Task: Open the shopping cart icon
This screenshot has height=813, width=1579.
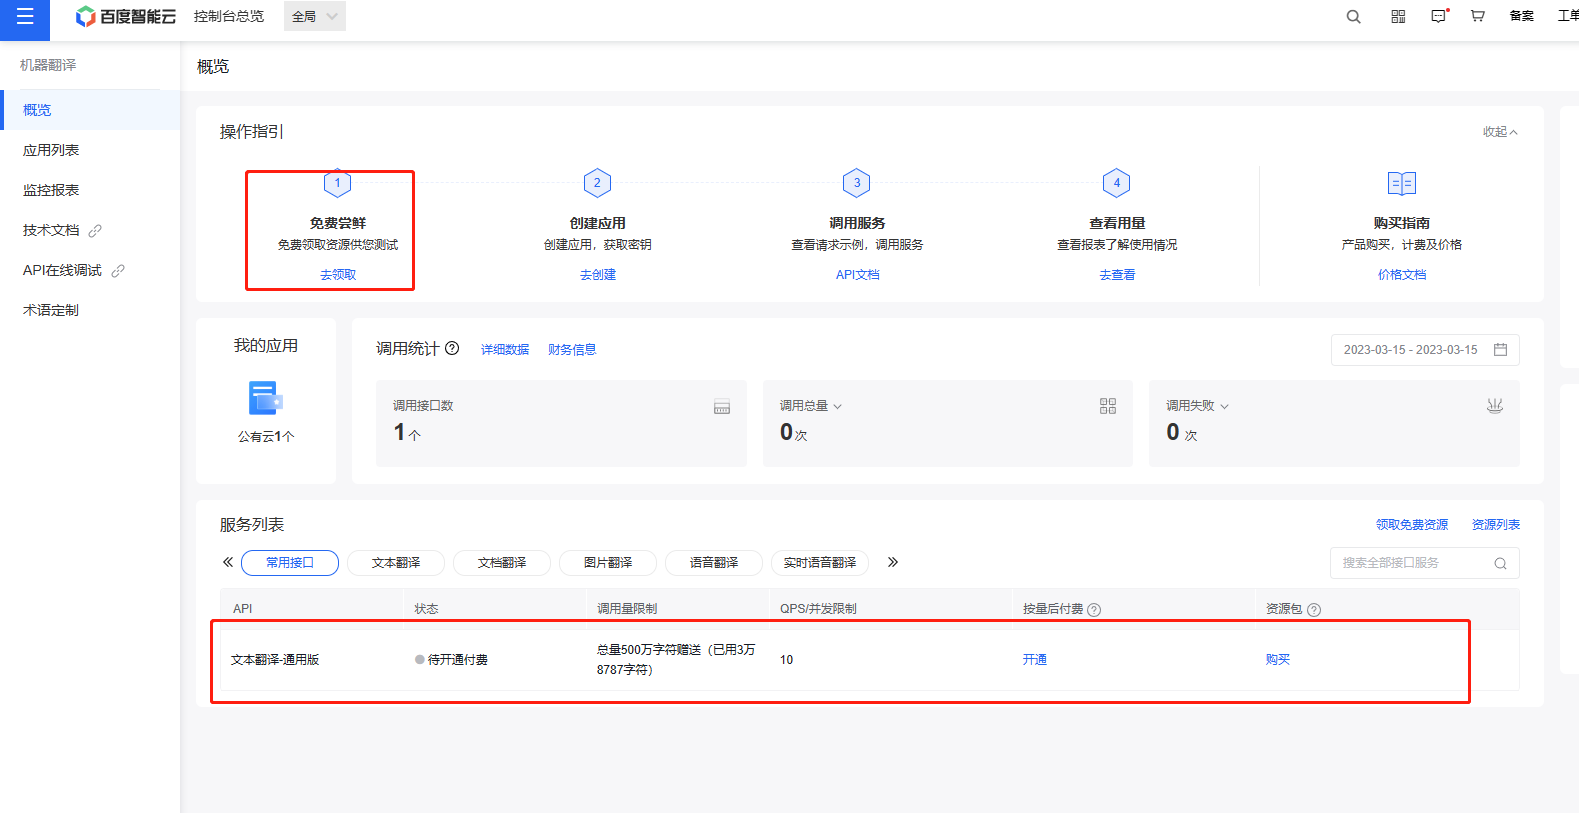Action: click(1477, 17)
